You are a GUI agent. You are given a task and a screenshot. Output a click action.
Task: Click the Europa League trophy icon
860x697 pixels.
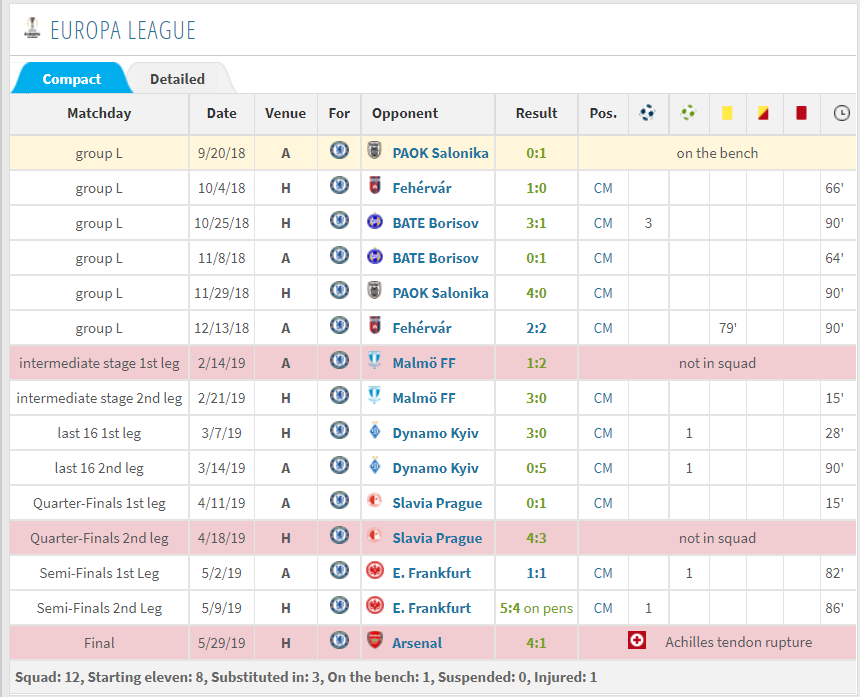pyautogui.click(x=32, y=29)
